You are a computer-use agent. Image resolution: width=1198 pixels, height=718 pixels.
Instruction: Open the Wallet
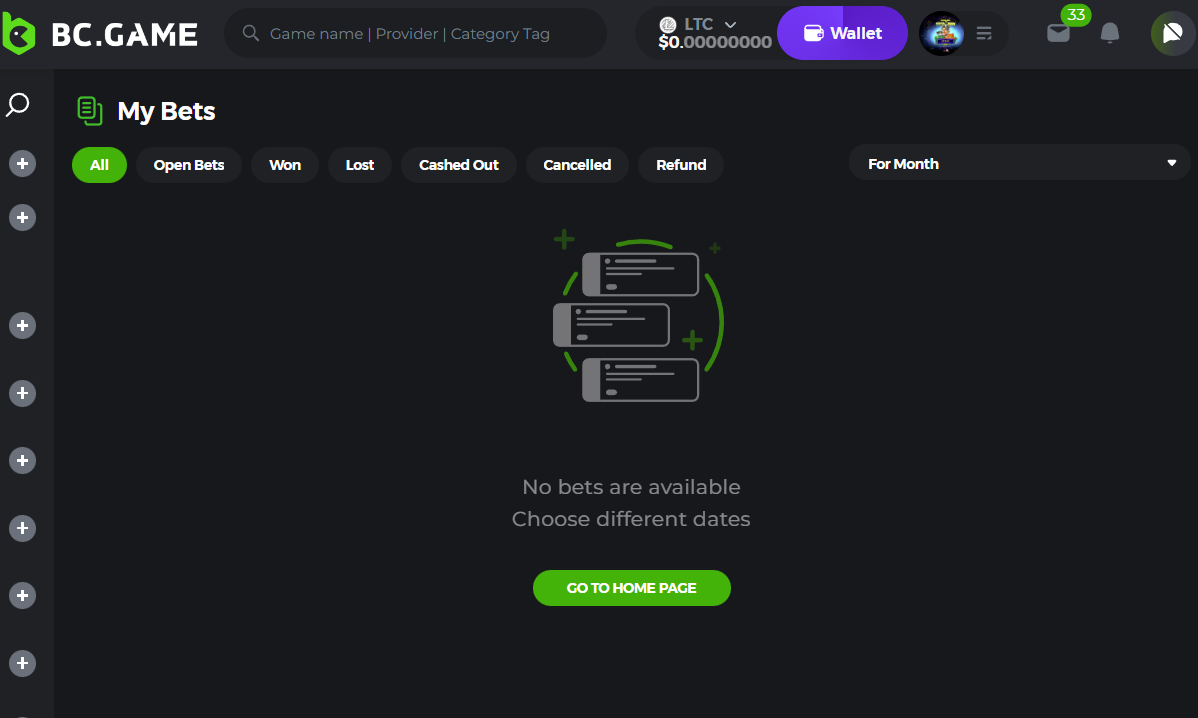point(842,33)
